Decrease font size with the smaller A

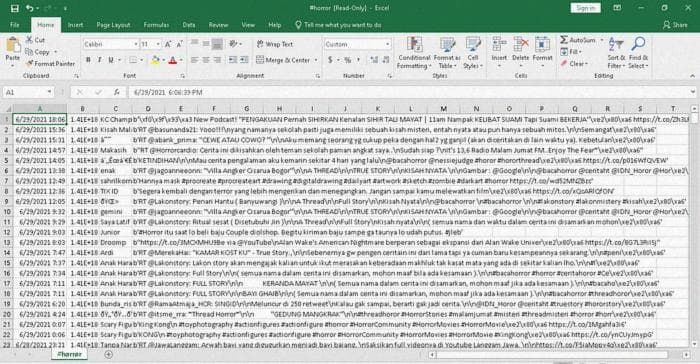coord(179,44)
